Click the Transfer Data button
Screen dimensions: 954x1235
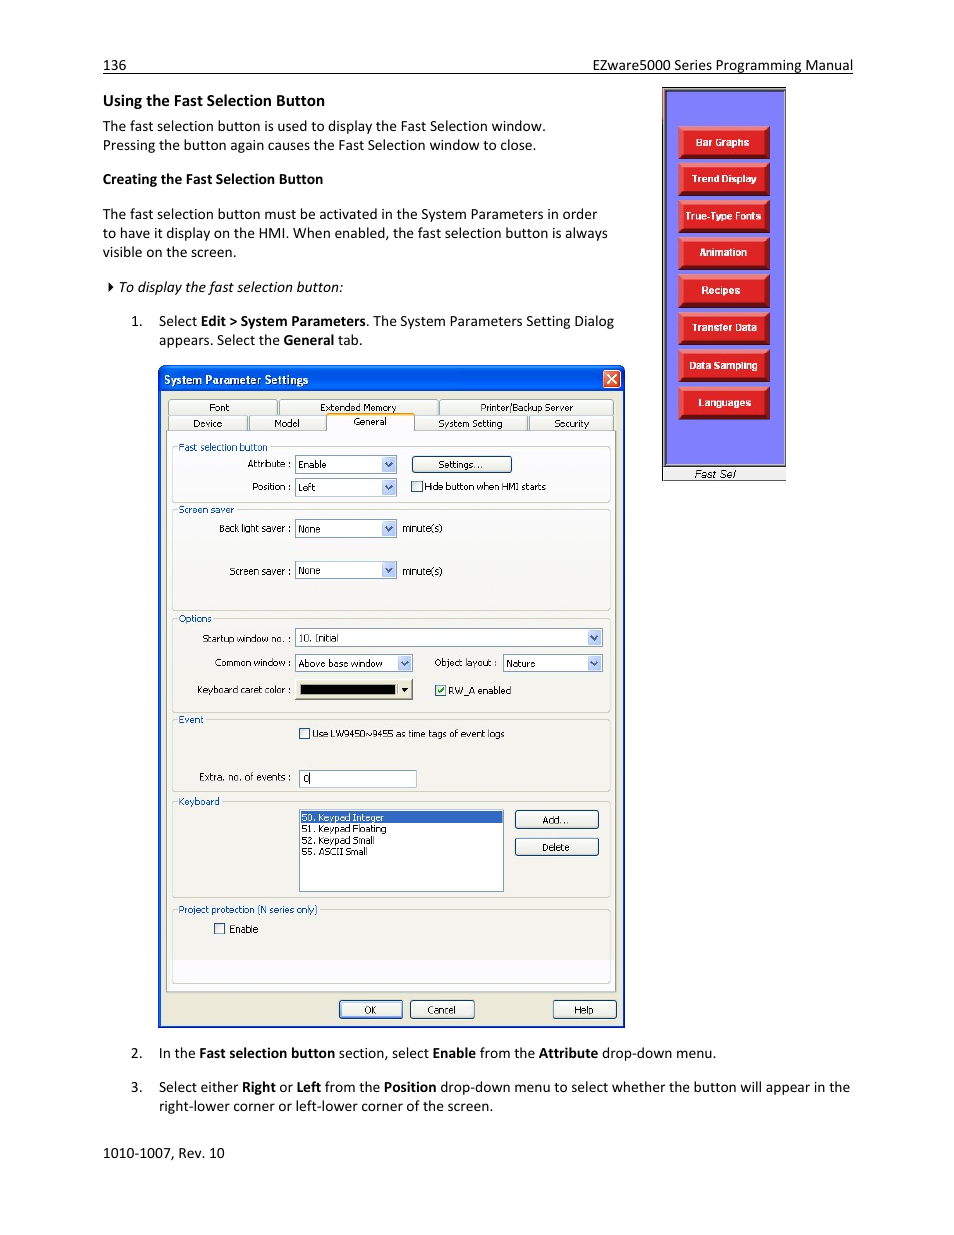point(723,328)
